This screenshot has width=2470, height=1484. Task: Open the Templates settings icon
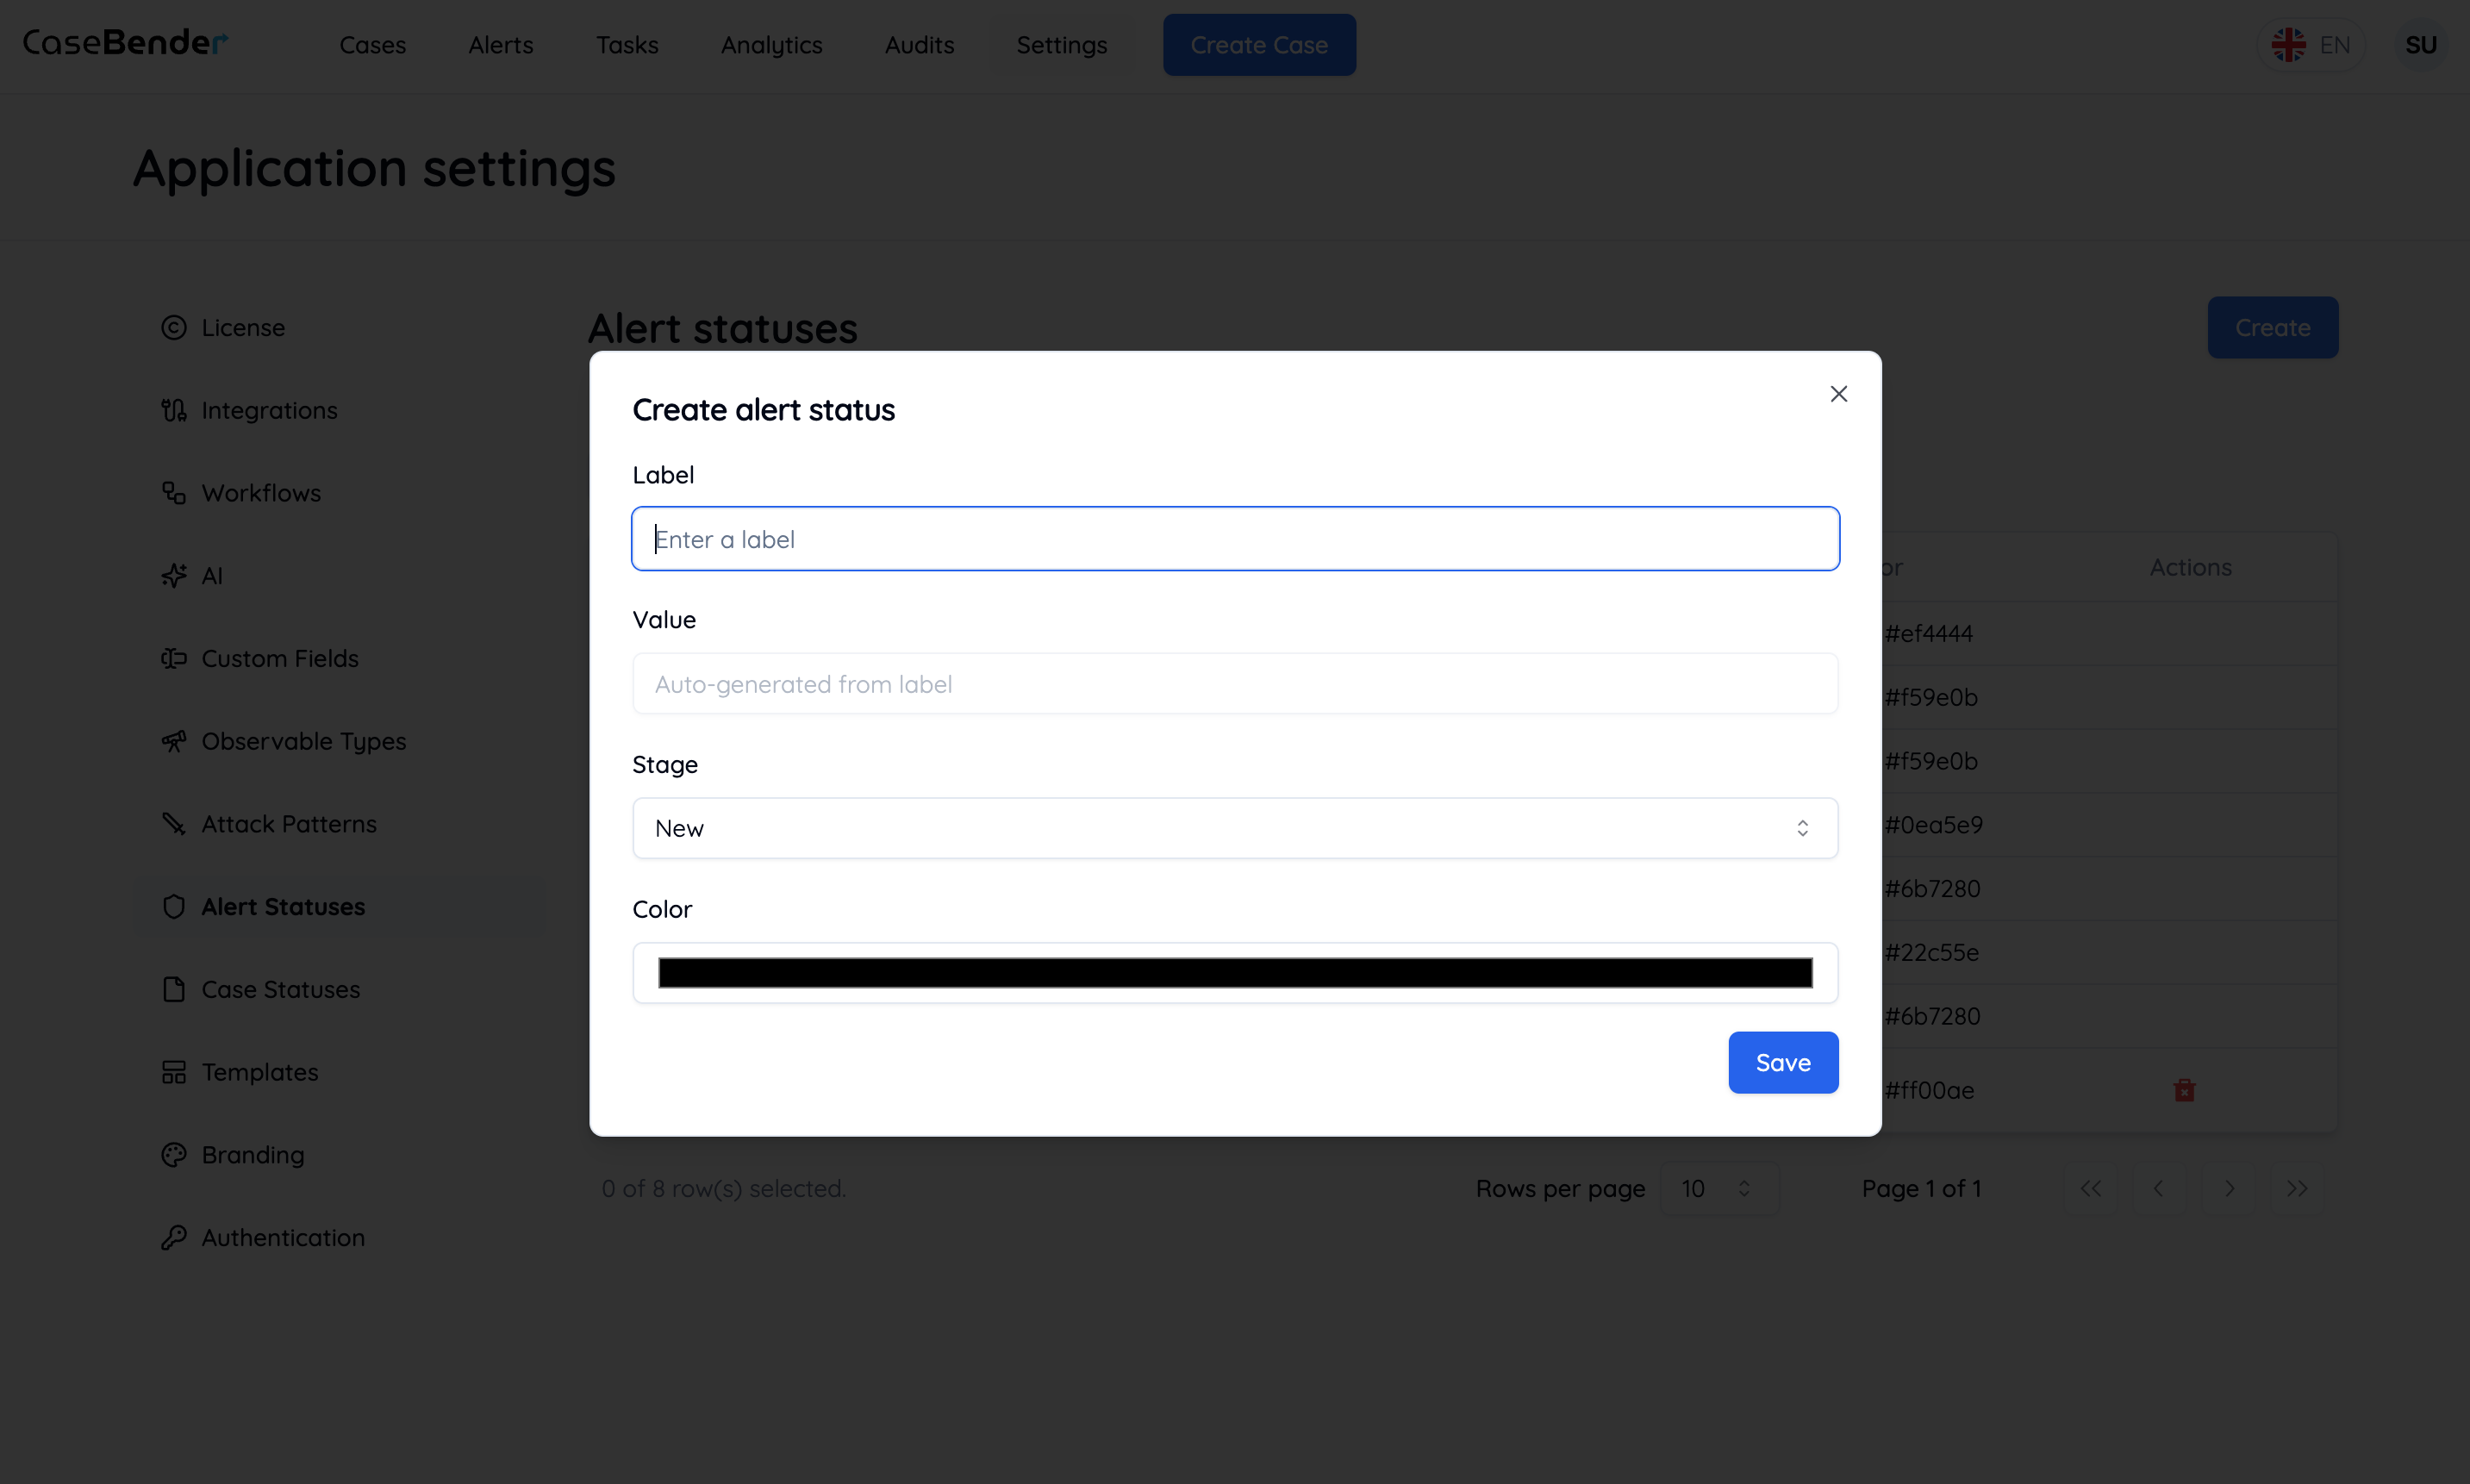(174, 1071)
